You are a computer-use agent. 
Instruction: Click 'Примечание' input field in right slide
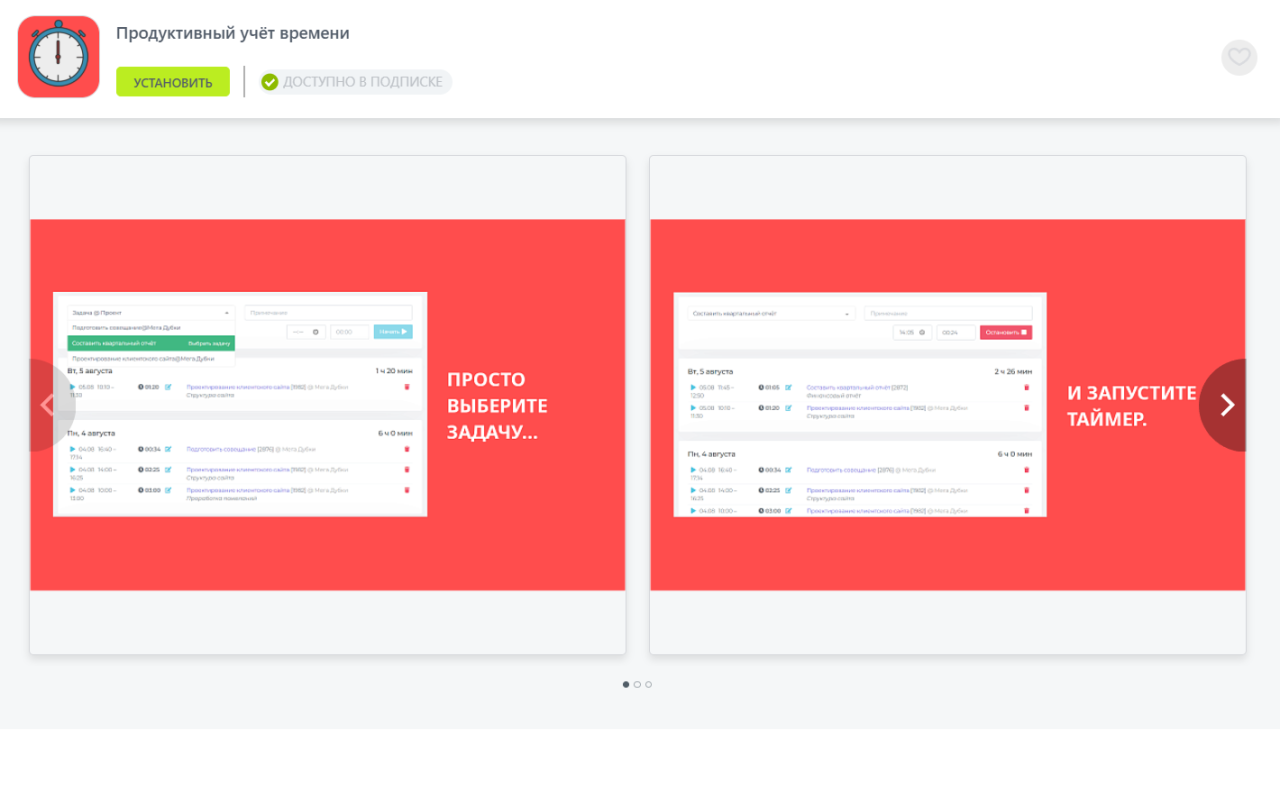pos(948,314)
